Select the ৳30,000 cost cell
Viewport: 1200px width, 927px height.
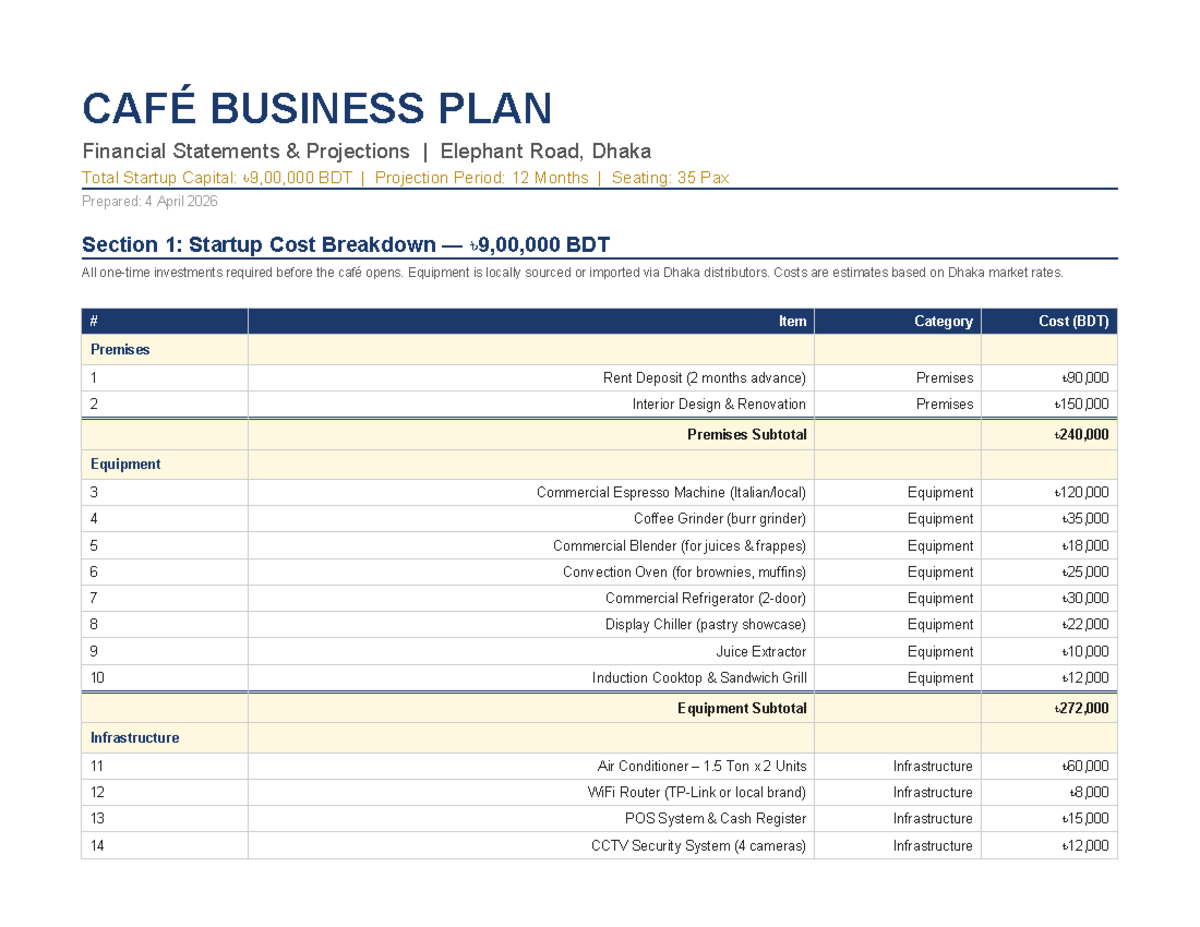click(x=1049, y=598)
